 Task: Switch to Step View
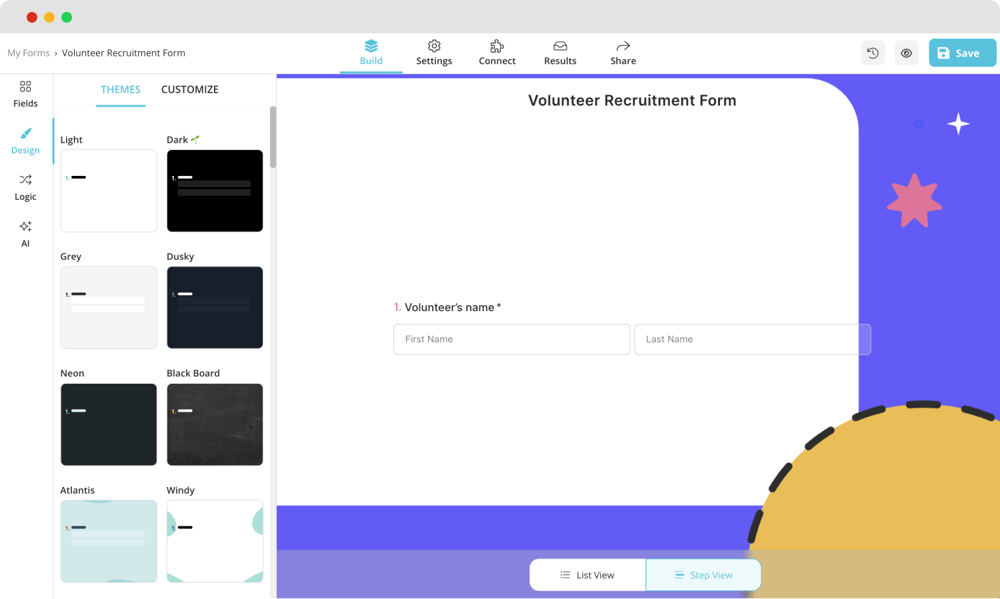point(703,575)
